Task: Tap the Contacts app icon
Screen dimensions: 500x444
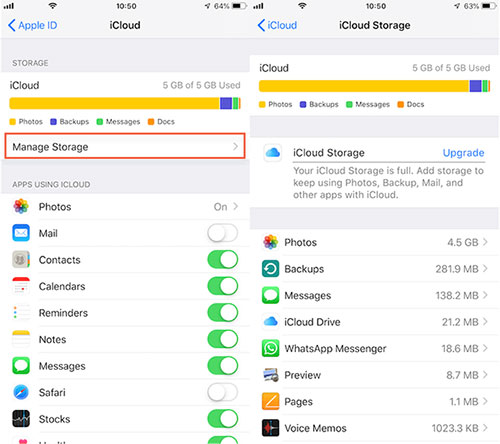Action: [21, 260]
